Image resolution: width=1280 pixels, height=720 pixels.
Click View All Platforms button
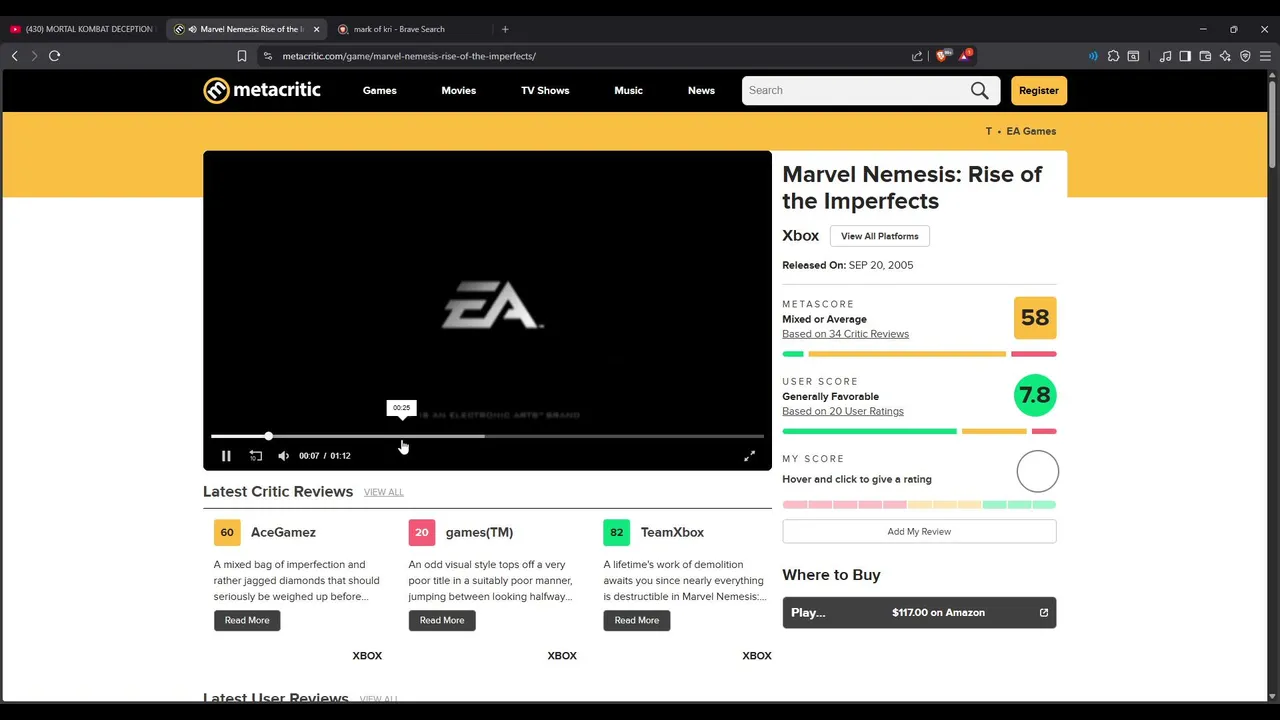click(x=880, y=236)
